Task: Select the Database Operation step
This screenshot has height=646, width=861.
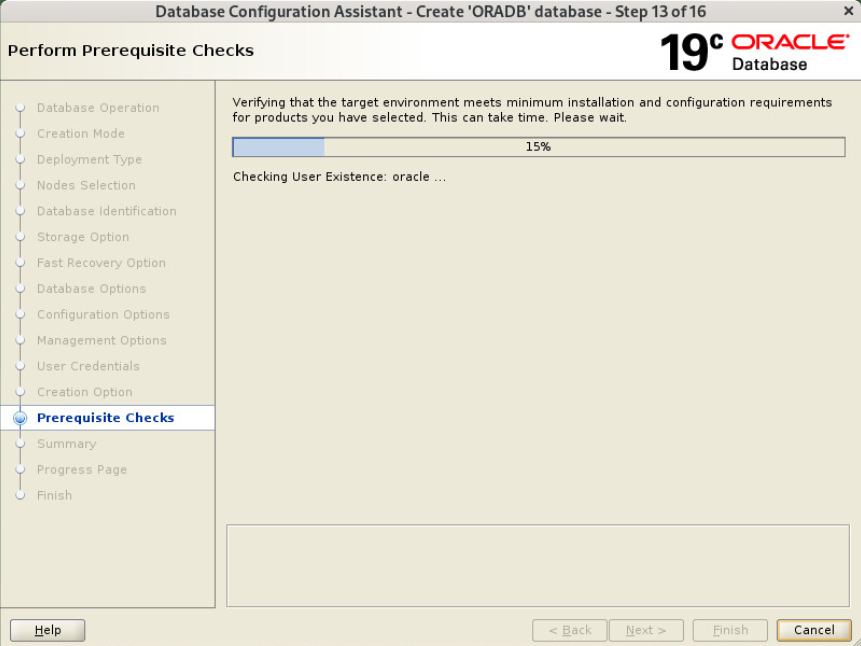Action: tap(98, 108)
